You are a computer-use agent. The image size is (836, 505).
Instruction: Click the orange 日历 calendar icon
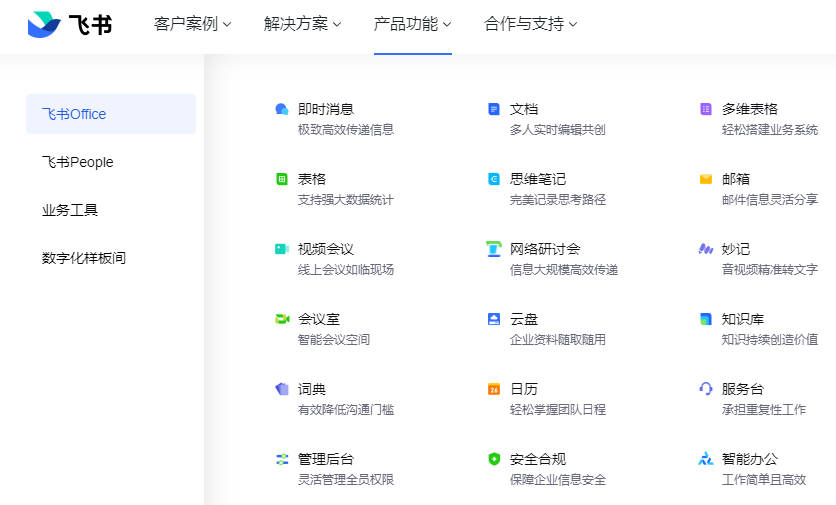pyautogui.click(x=494, y=389)
